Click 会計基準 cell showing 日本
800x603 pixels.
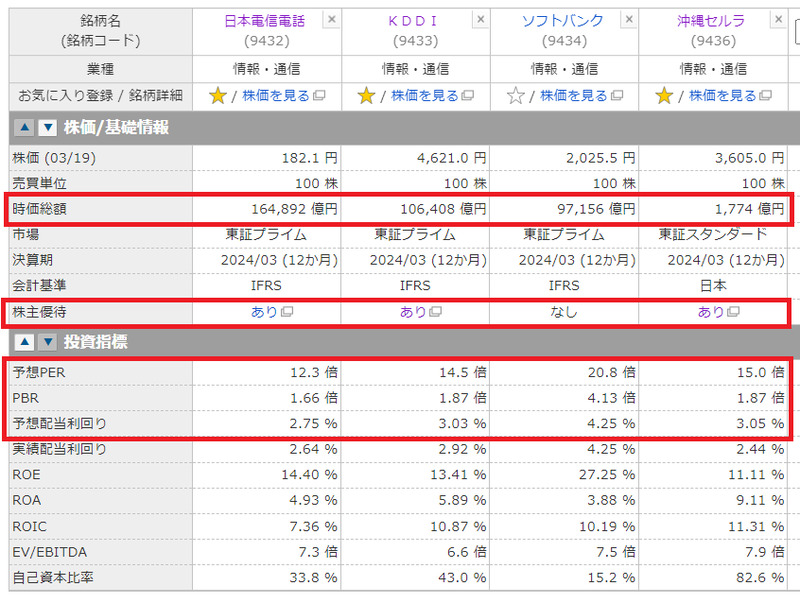[x=713, y=285]
